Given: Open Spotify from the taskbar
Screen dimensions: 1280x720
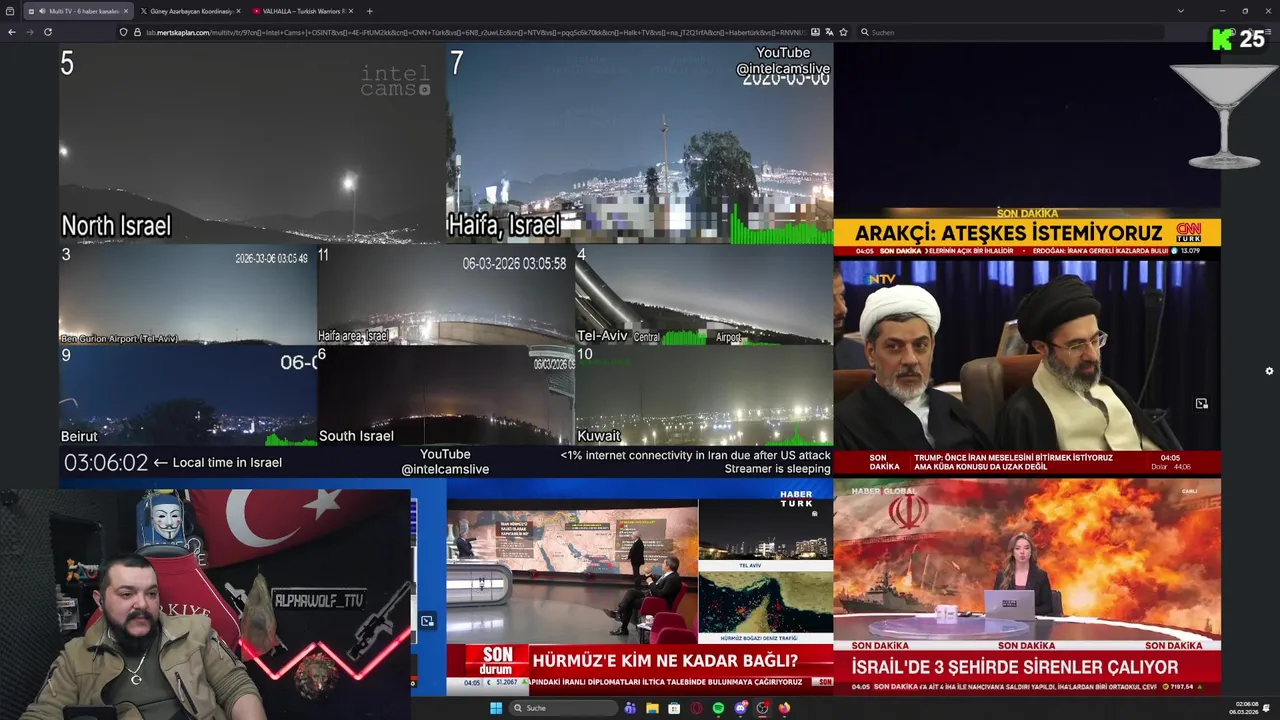Looking at the screenshot, I should (x=718, y=708).
